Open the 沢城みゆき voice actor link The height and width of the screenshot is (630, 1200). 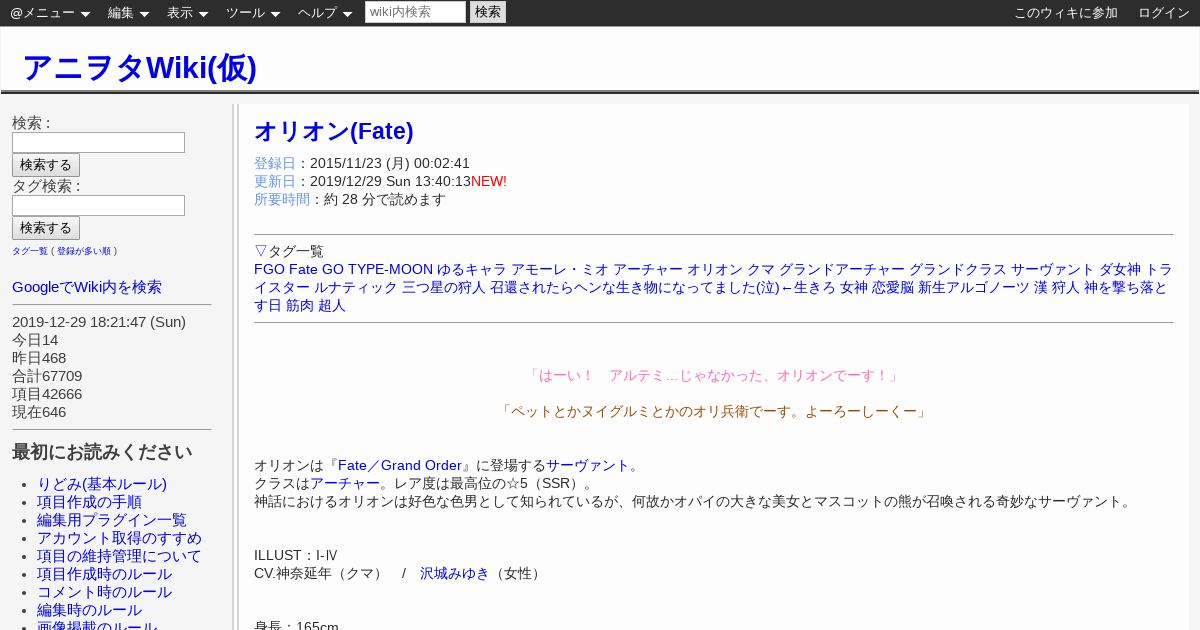(x=455, y=573)
